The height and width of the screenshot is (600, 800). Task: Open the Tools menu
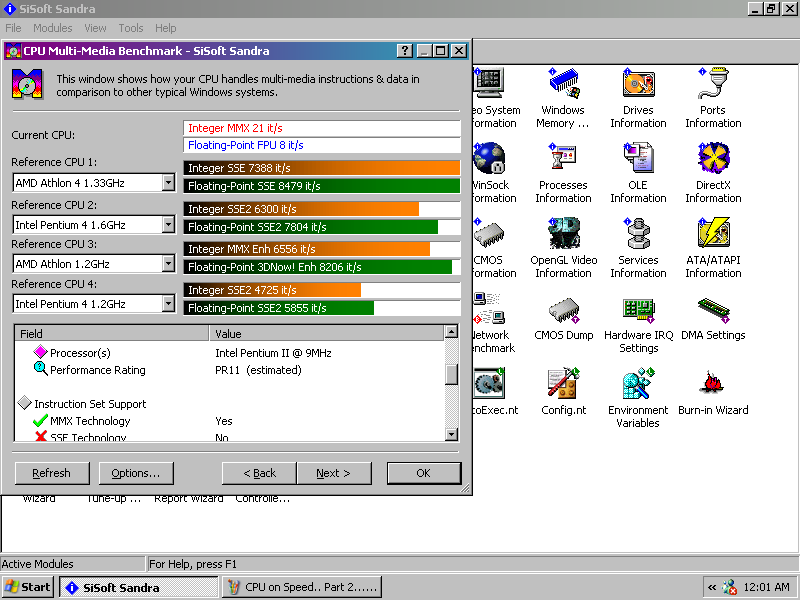131,28
